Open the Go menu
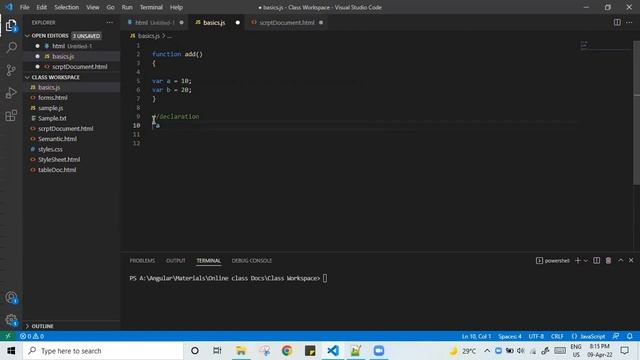 [x=111, y=7]
